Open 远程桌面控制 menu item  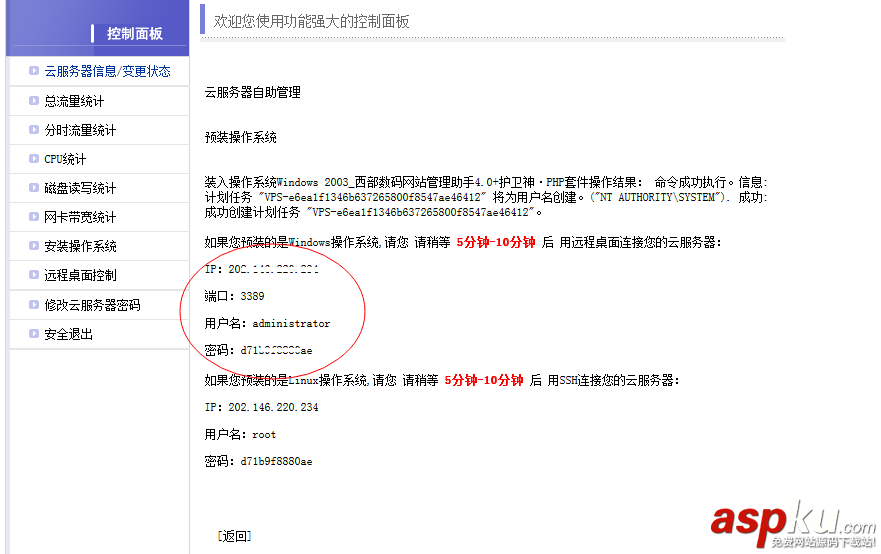pyautogui.click(x=80, y=275)
